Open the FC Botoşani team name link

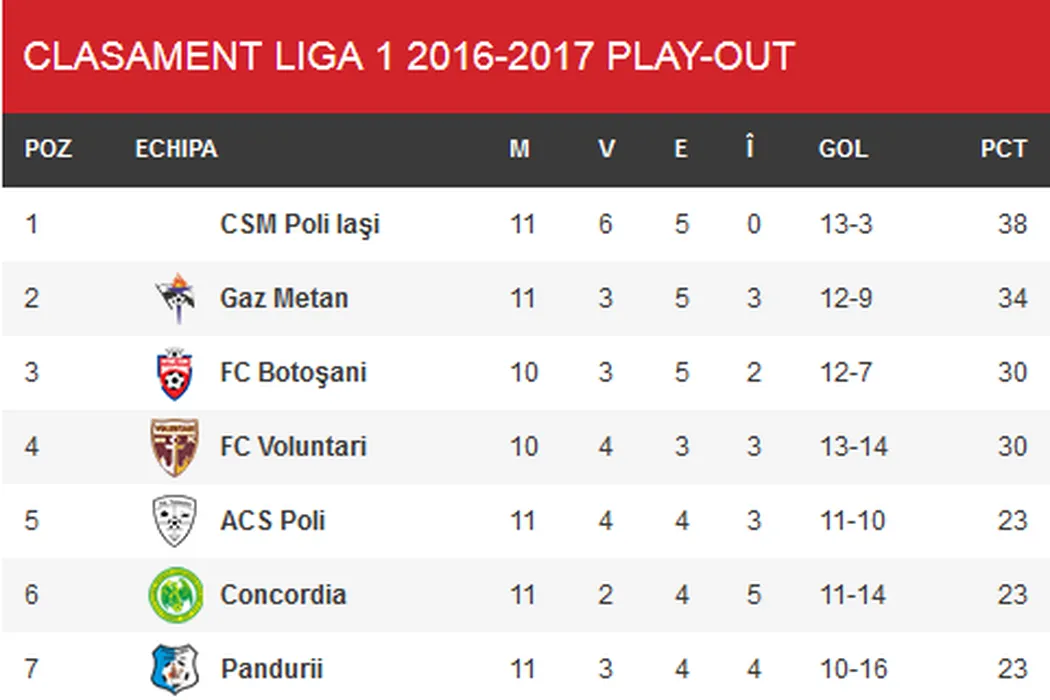(293, 372)
